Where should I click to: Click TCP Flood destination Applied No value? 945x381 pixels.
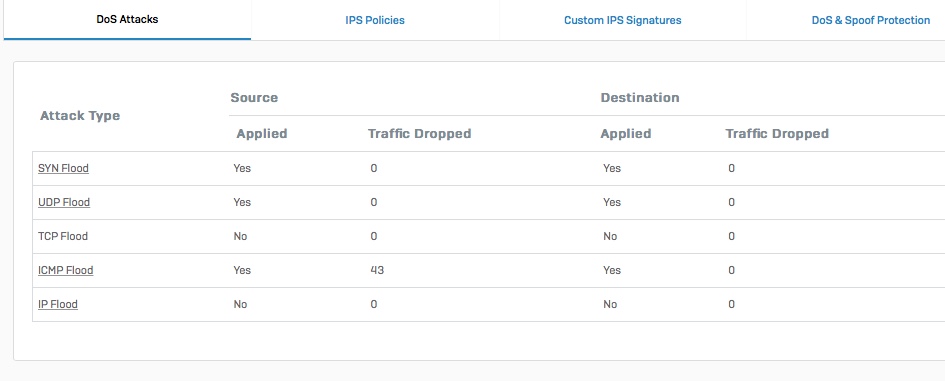(x=610, y=236)
